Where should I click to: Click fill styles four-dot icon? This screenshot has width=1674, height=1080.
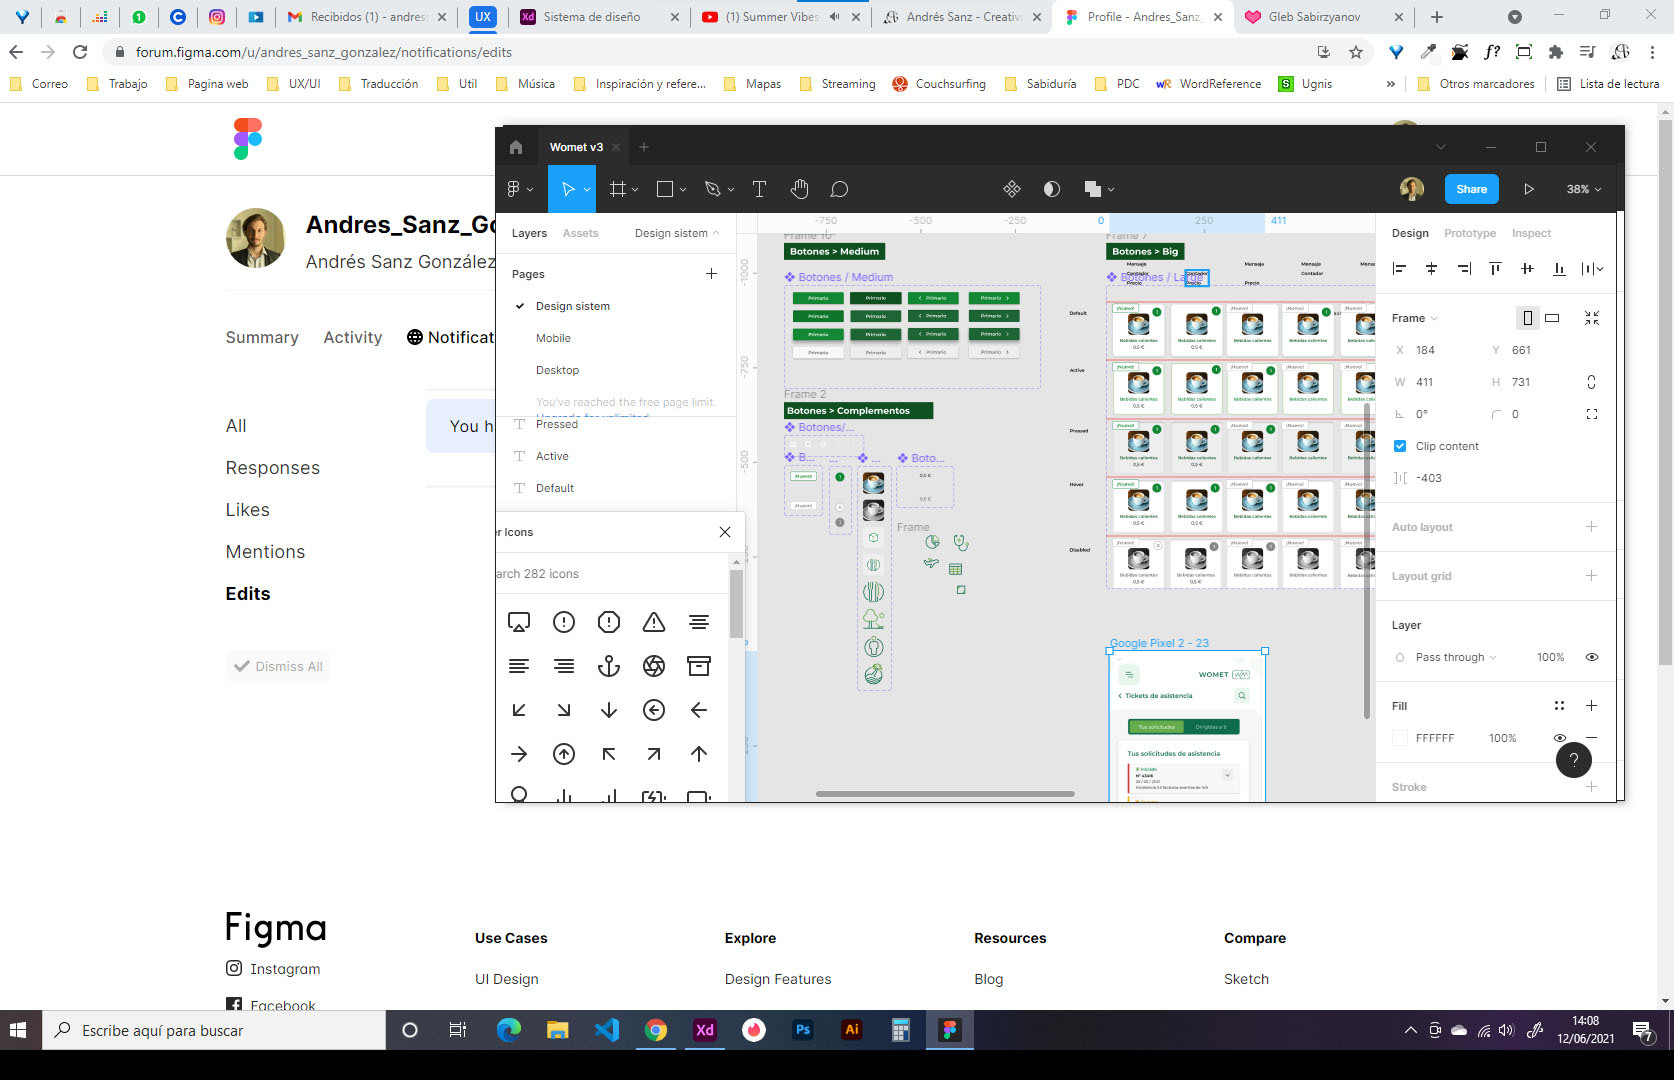(x=1559, y=706)
